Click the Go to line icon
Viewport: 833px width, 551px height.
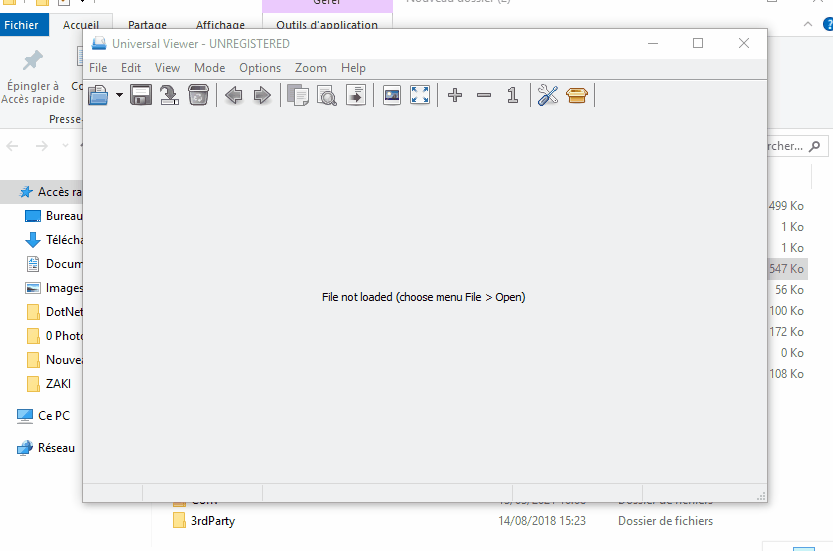tap(355, 96)
